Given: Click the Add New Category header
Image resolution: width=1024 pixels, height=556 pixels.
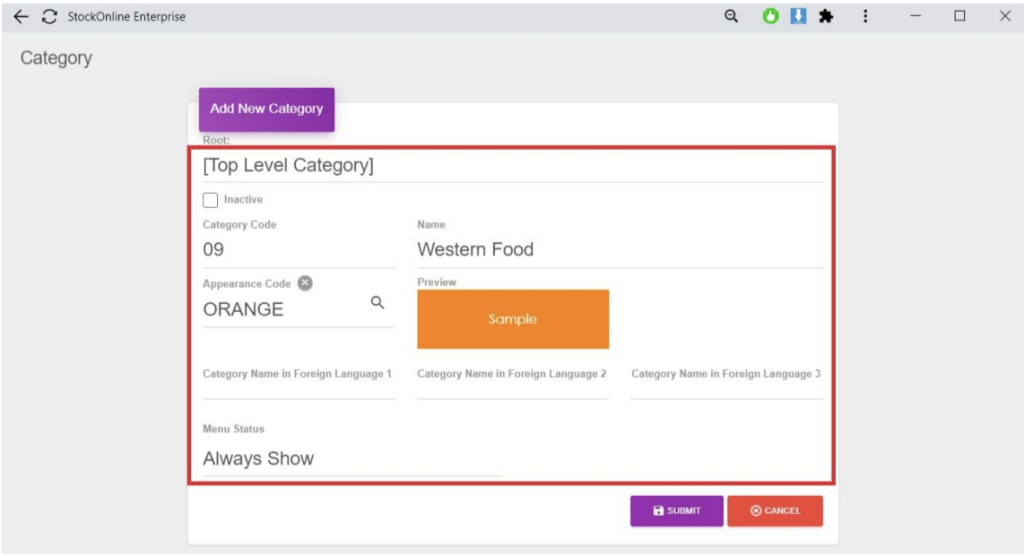Looking at the screenshot, I should point(266,109).
